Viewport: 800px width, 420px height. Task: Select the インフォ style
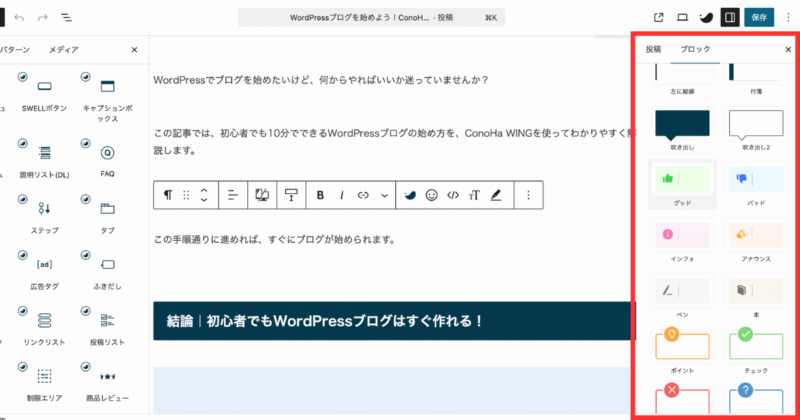(x=682, y=240)
